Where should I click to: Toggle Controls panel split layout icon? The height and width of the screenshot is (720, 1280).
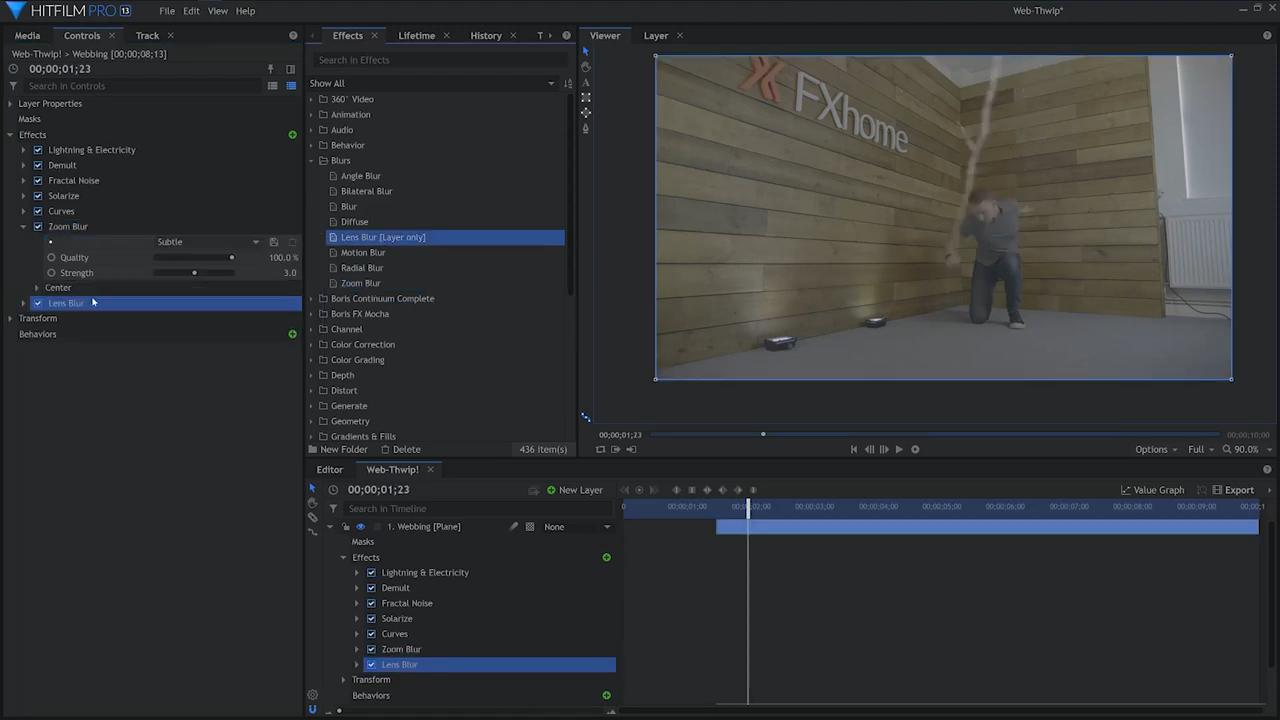coord(290,69)
